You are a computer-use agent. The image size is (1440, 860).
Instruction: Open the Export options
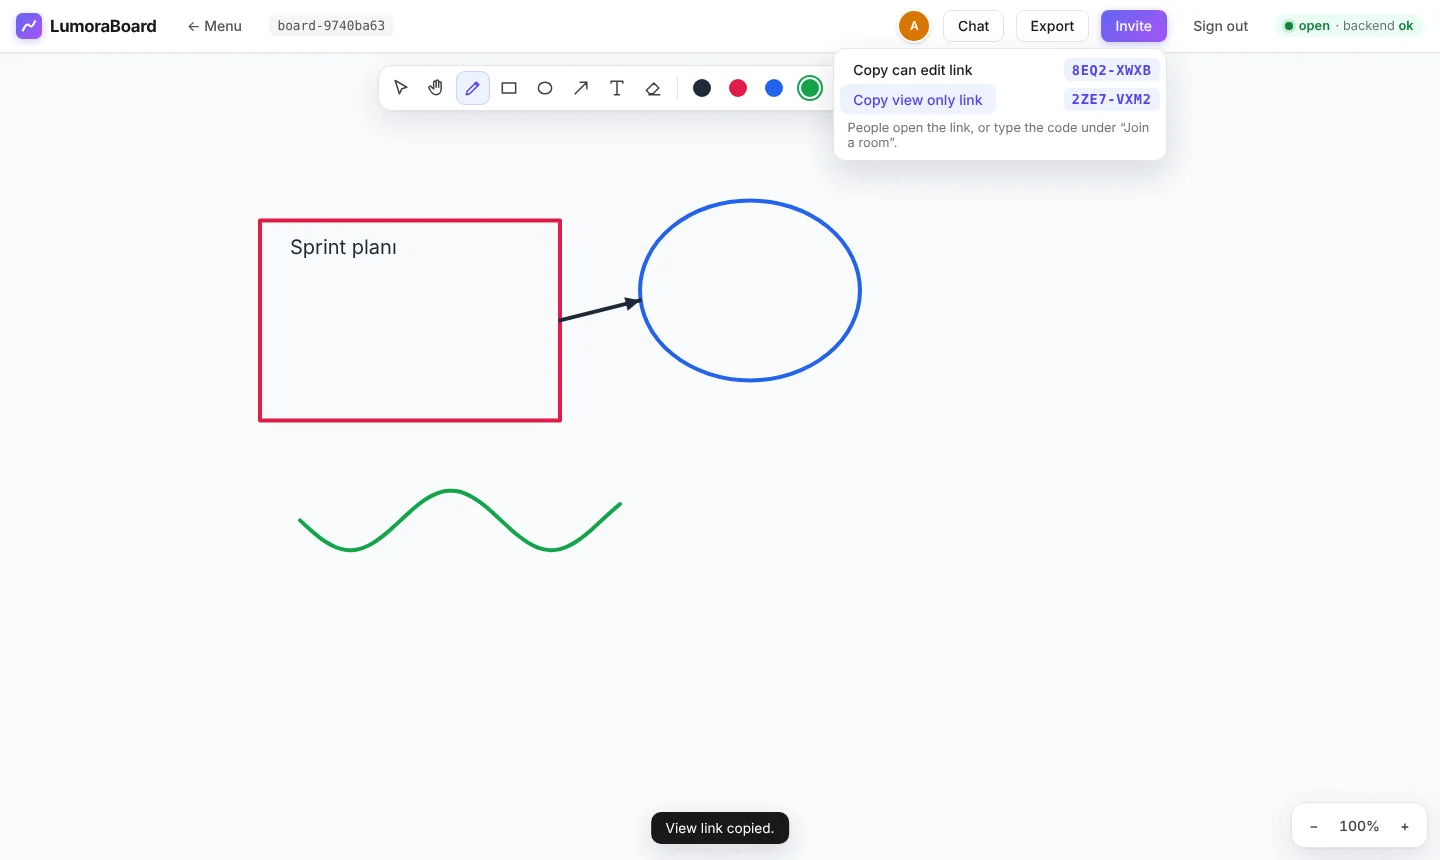coord(1052,26)
